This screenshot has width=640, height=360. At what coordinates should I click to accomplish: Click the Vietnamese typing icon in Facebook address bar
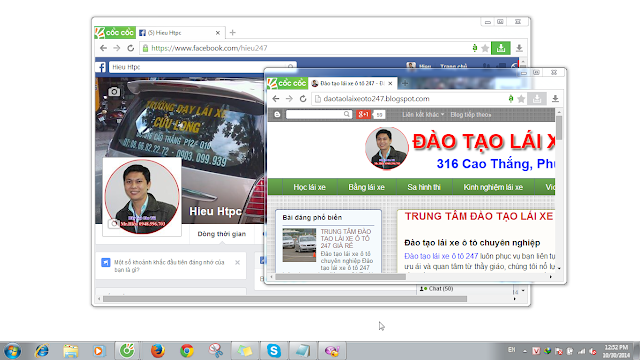pyautogui.click(x=475, y=48)
